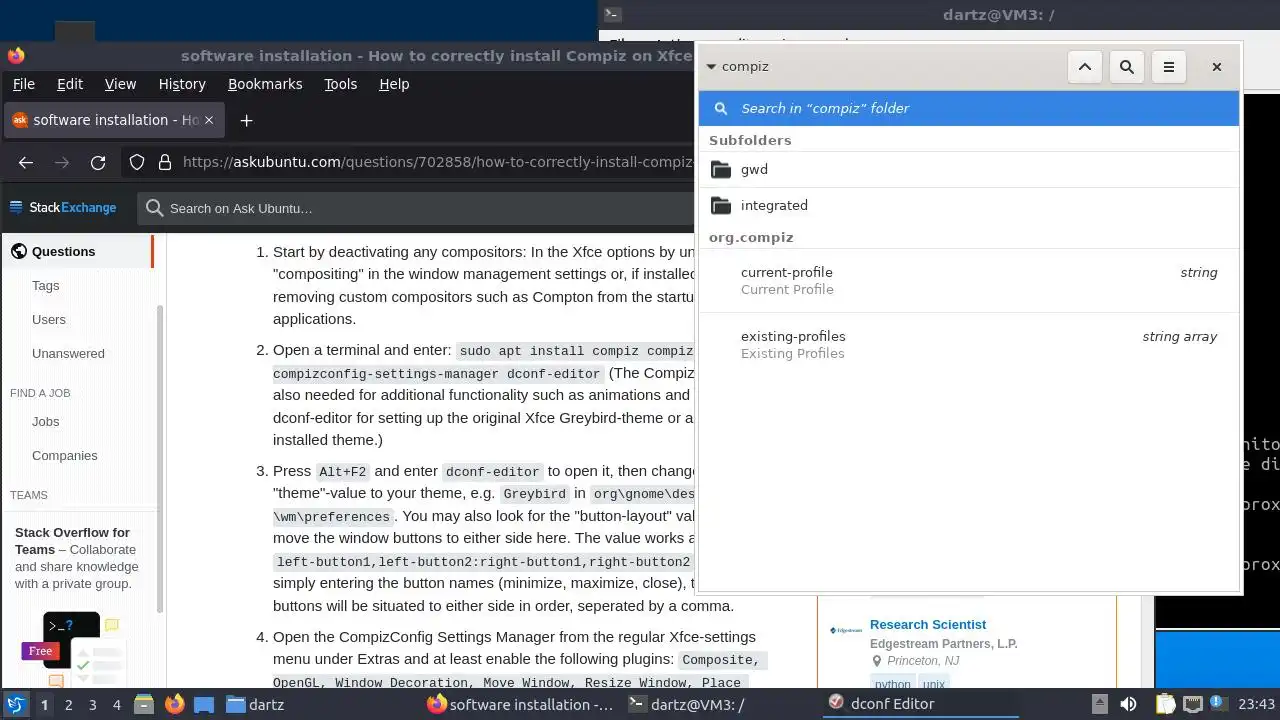Viewport: 1280px width, 720px height.
Task: Switch to the dartz@VM3 terminal taskbar item
Action: [686, 705]
